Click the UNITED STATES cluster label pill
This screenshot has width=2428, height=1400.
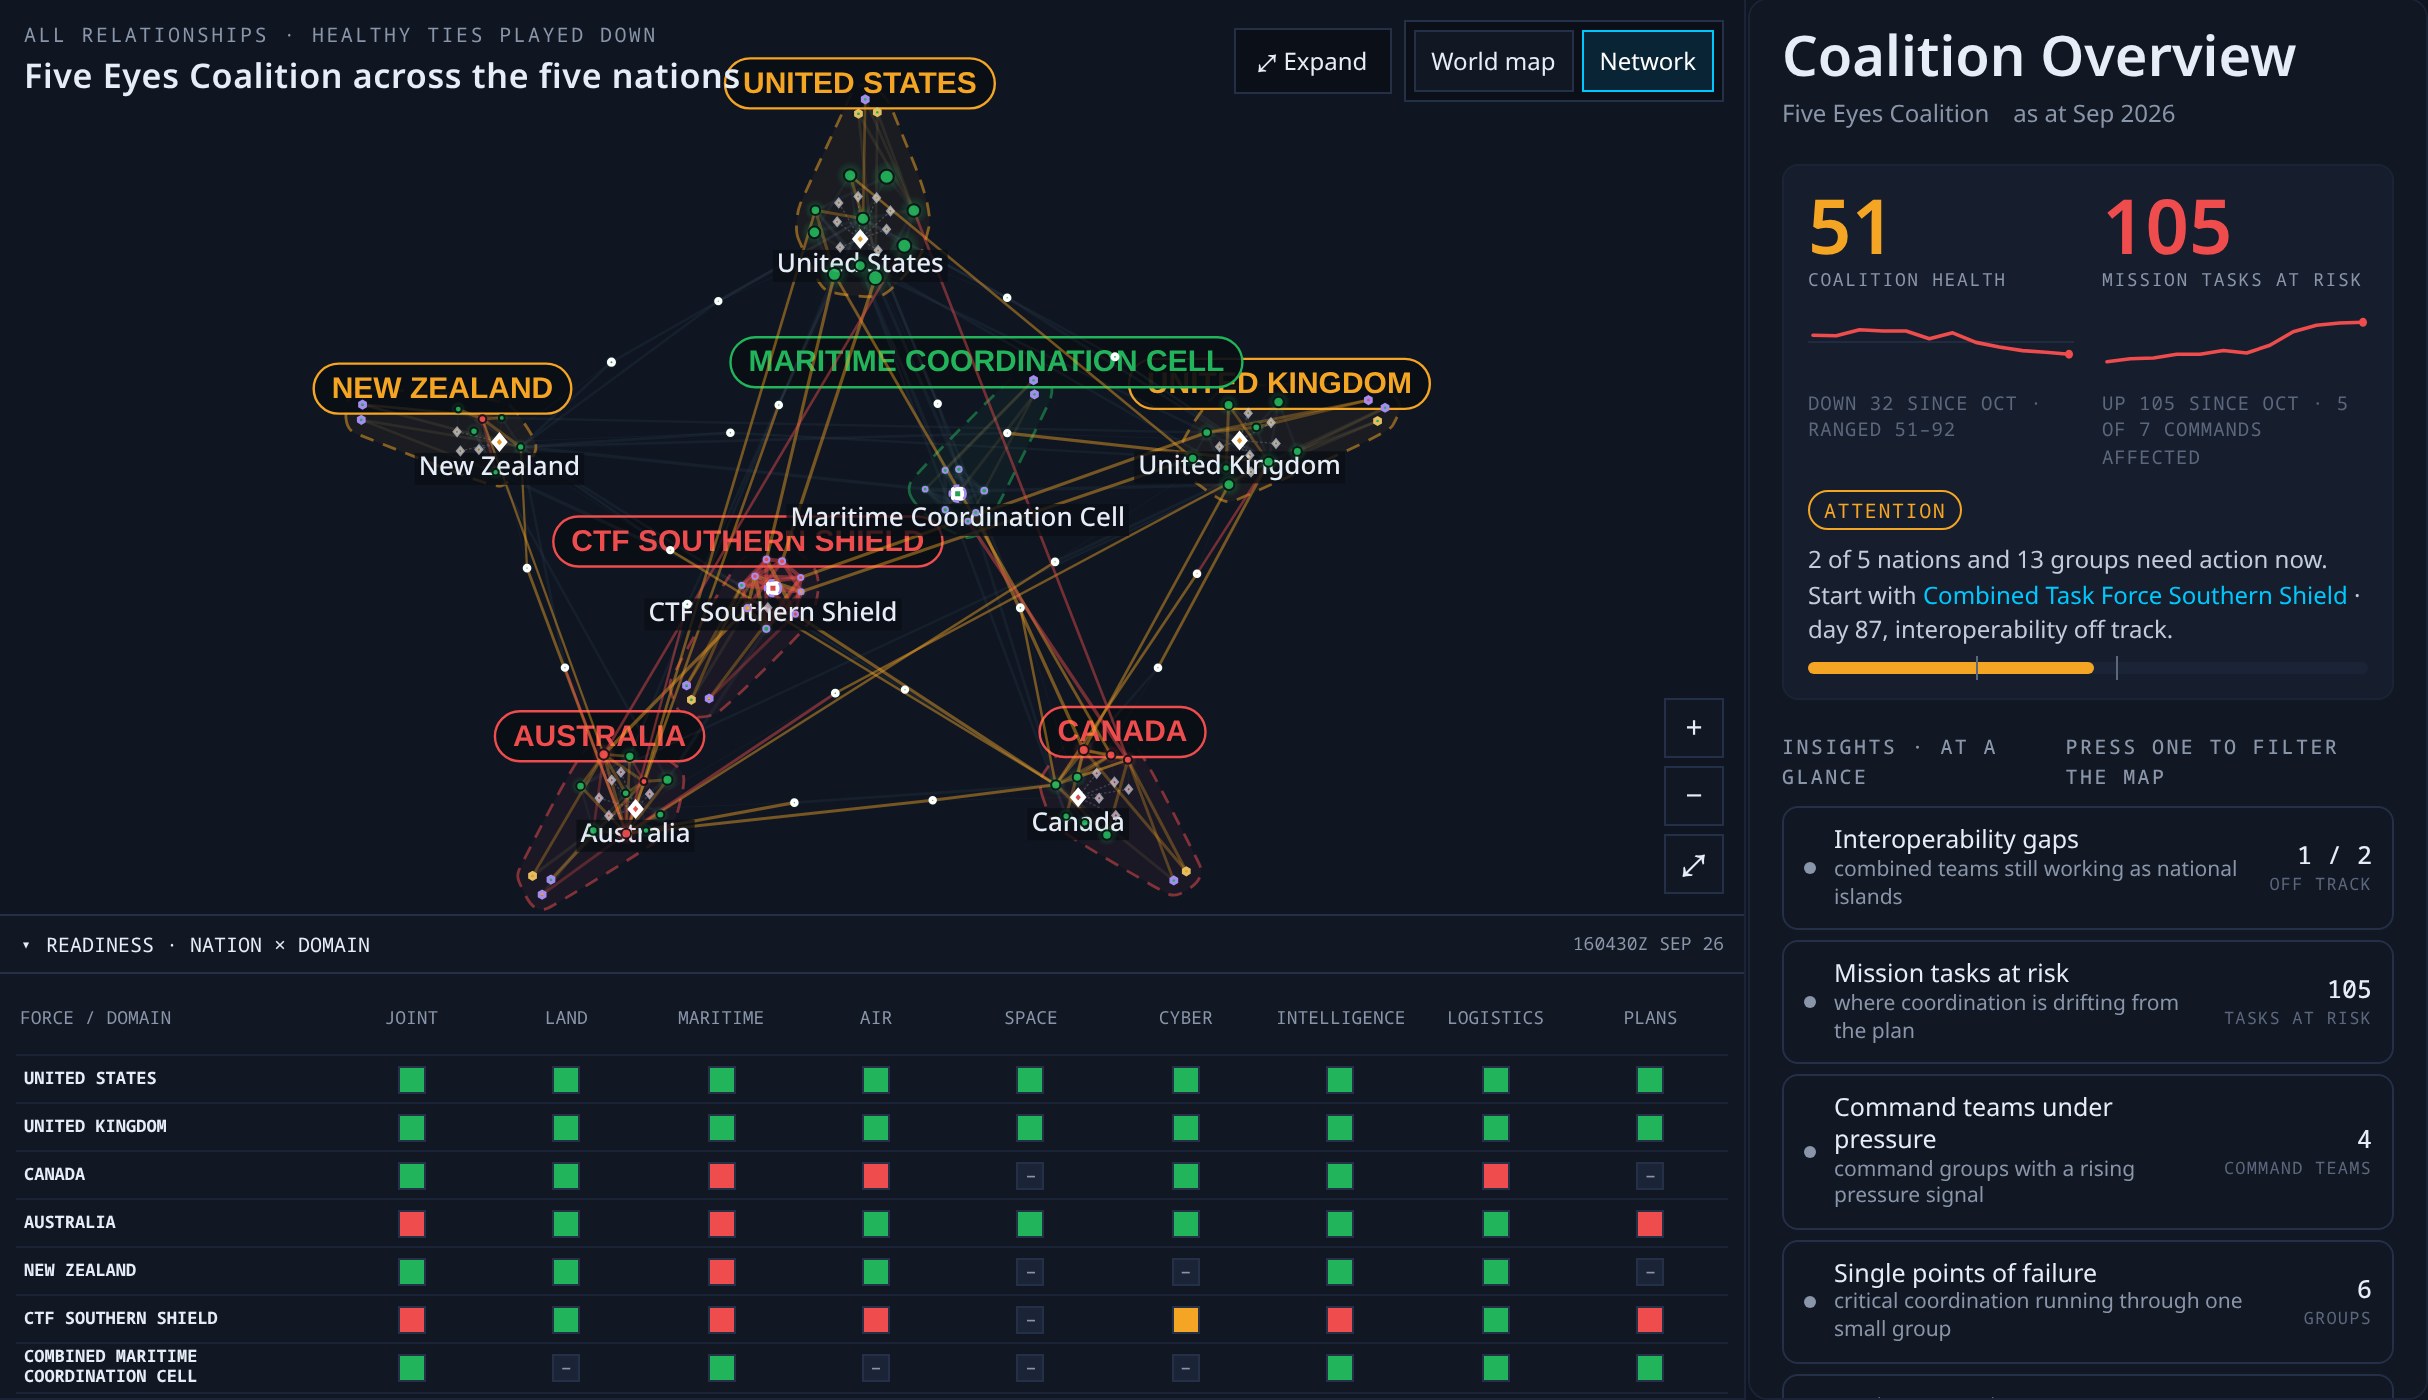pyautogui.click(x=859, y=83)
